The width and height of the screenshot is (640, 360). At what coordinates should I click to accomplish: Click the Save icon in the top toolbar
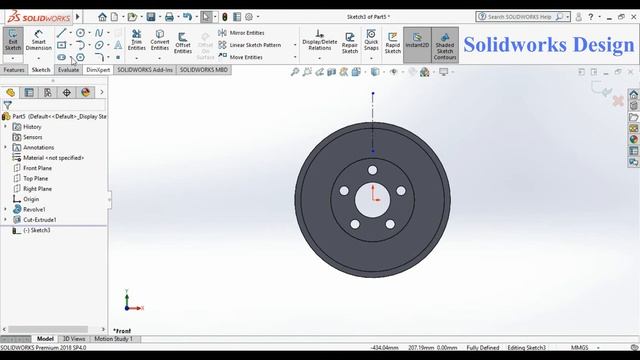(151, 17)
